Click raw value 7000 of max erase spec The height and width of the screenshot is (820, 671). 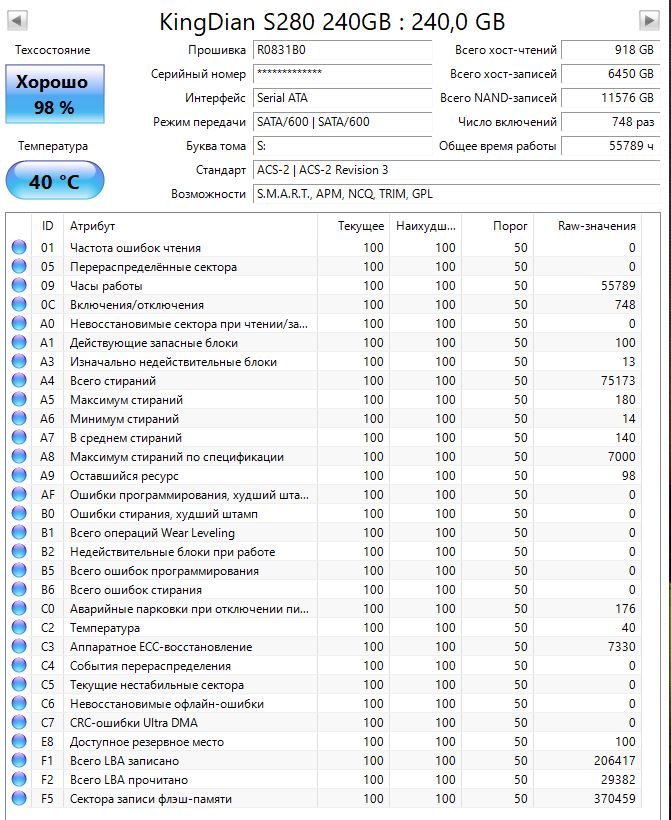pyautogui.click(x=622, y=457)
